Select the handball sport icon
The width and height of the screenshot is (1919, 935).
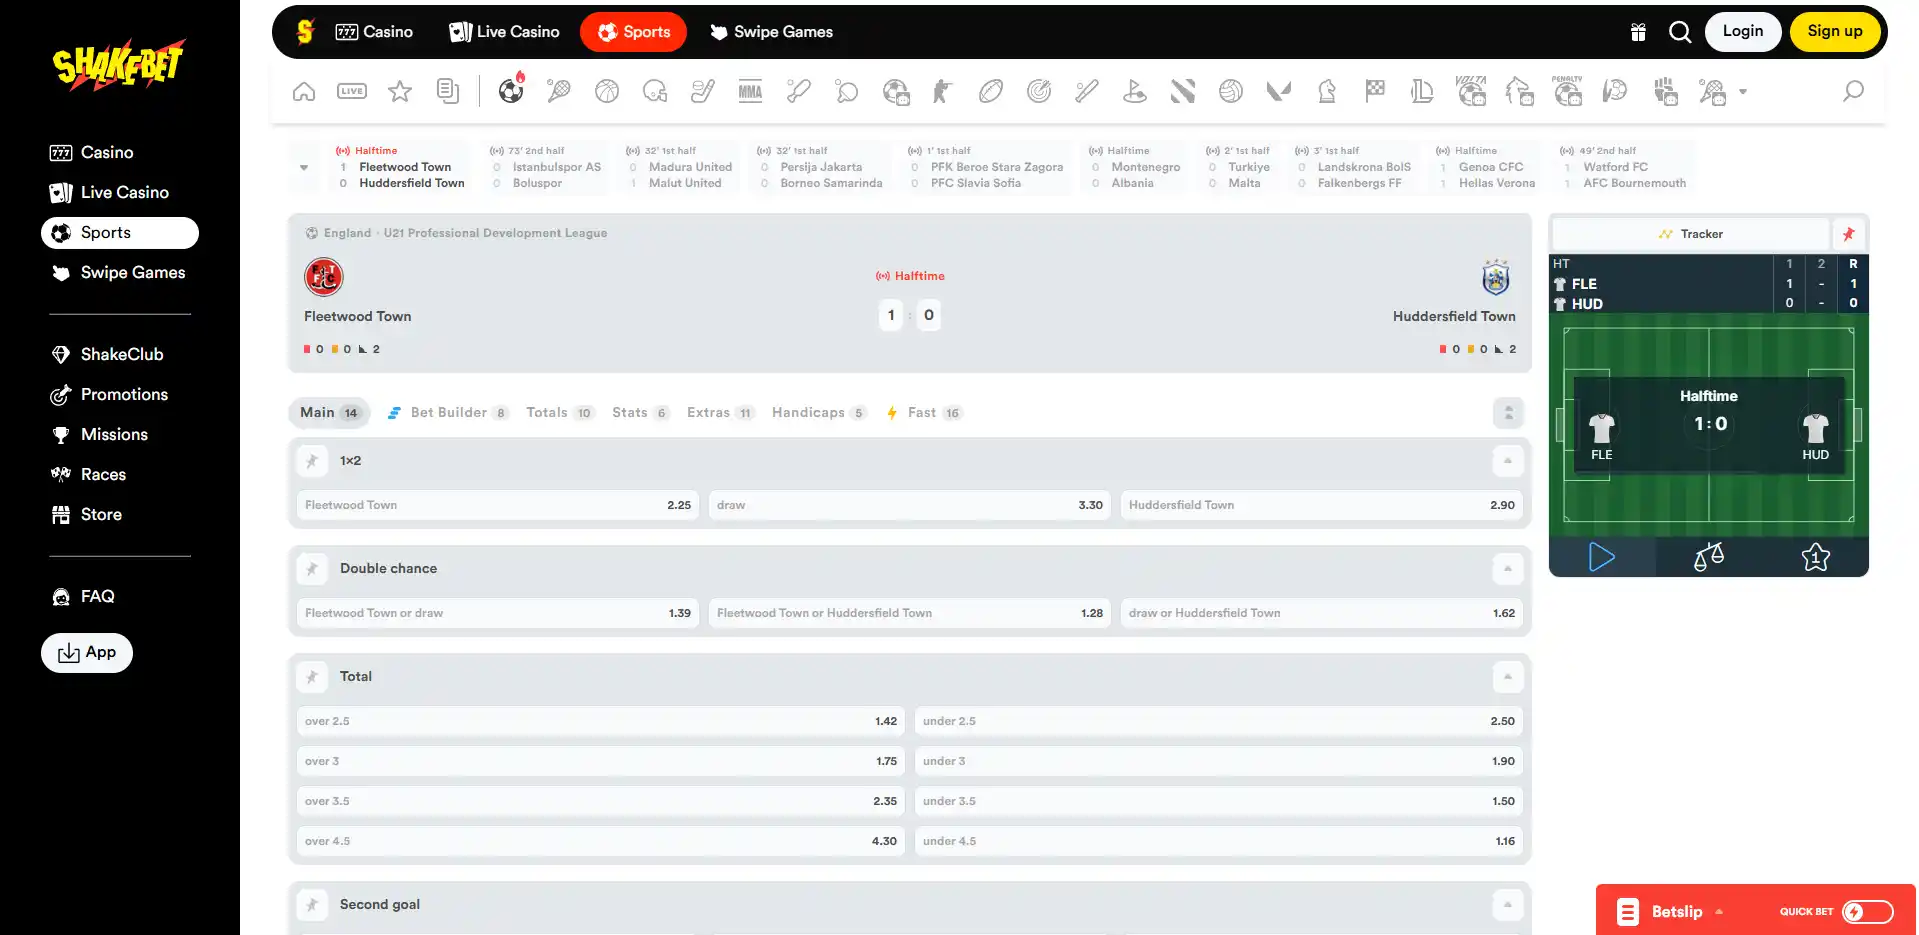coord(1615,92)
